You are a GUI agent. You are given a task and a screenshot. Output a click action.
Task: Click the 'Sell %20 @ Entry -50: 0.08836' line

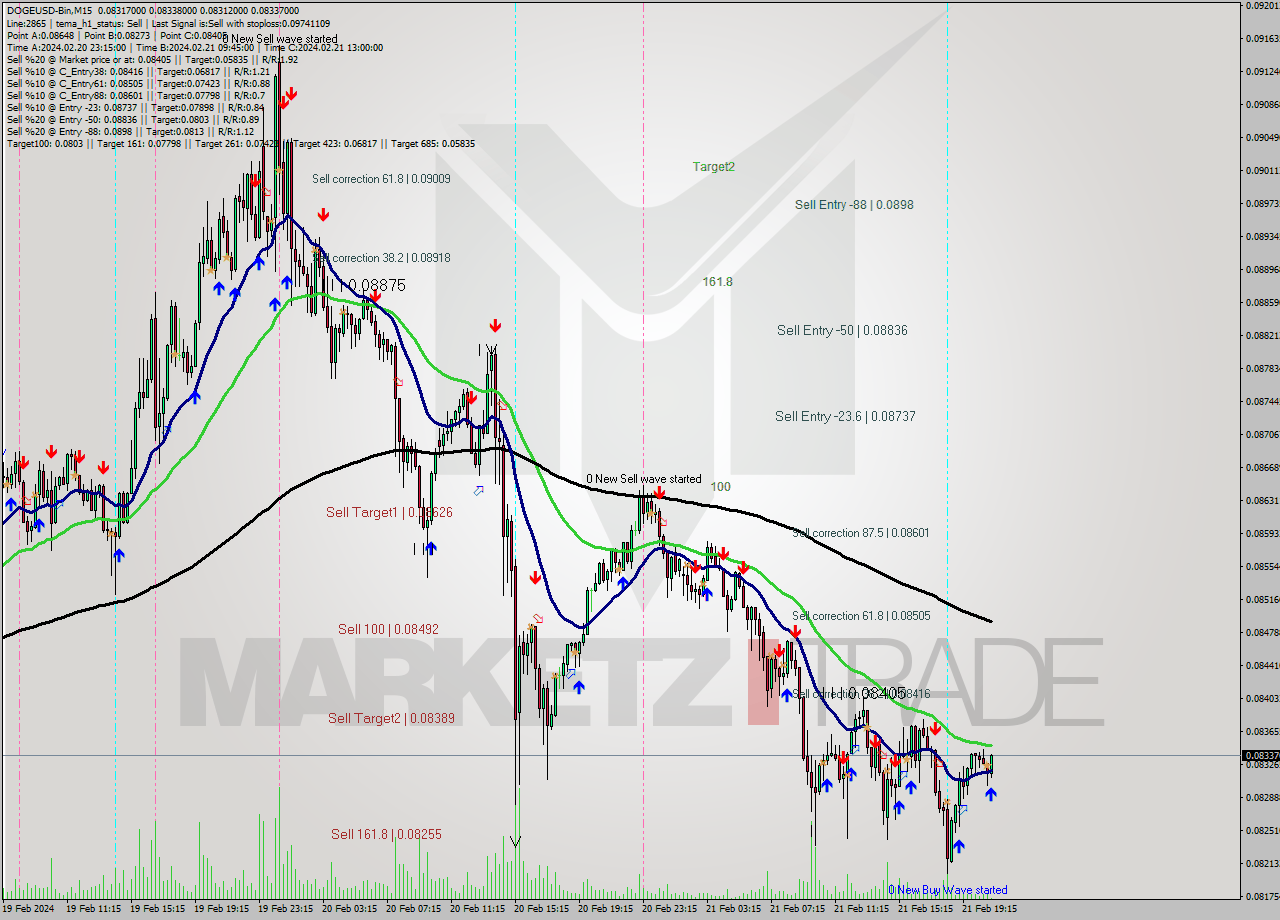pyautogui.click(x=133, y=119)
